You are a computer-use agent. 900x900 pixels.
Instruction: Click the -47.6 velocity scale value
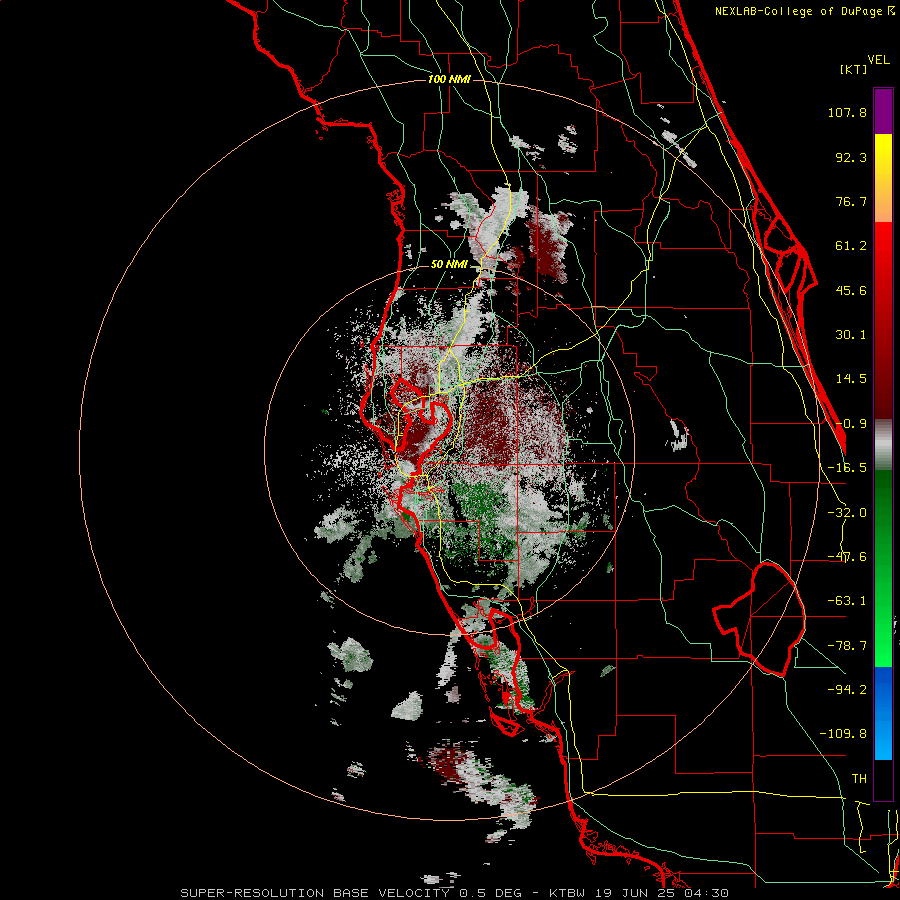click(847, 557)
